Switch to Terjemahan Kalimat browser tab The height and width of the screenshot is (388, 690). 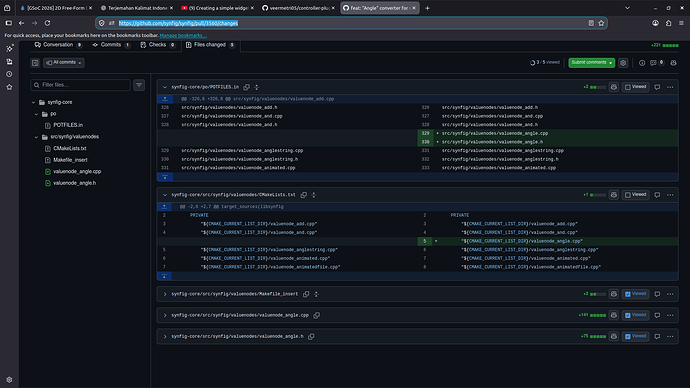tap(137, 8)
